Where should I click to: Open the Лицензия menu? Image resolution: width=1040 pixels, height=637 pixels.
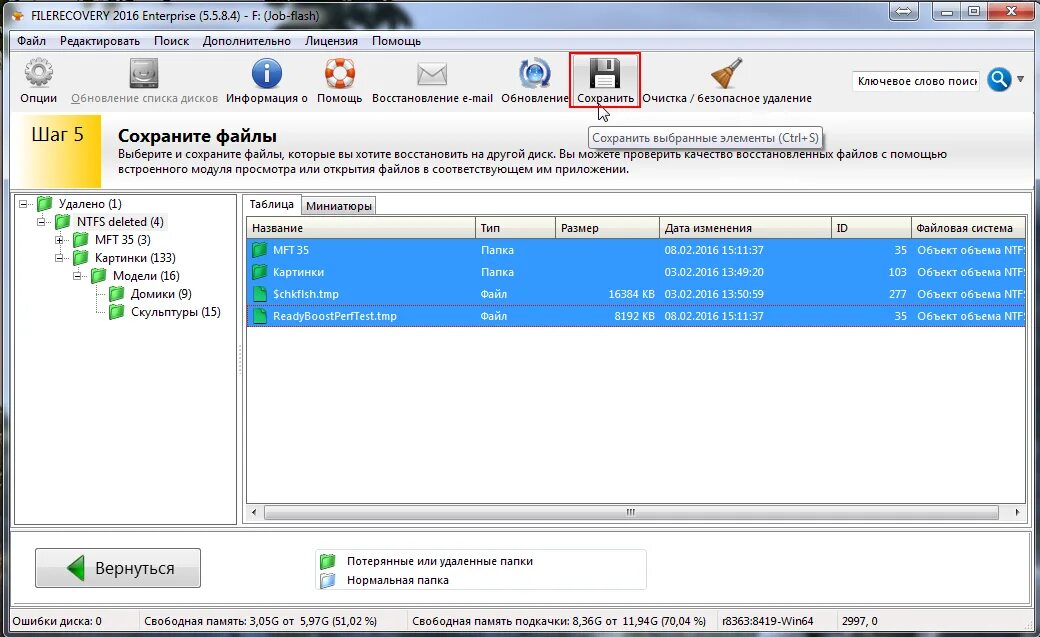tap(331, 40)
